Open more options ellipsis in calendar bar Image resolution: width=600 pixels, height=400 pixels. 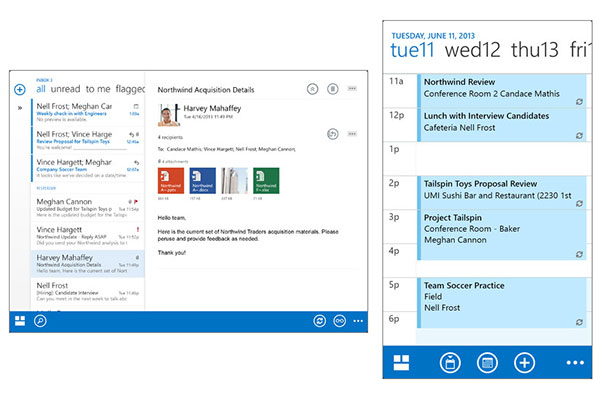pyautogui.click(x=574, y=363)
